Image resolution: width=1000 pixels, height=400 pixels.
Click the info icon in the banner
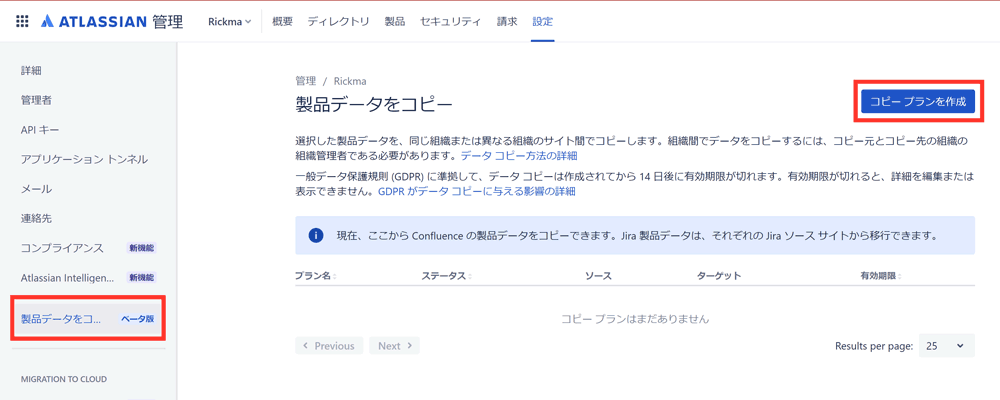coord(315,235)
